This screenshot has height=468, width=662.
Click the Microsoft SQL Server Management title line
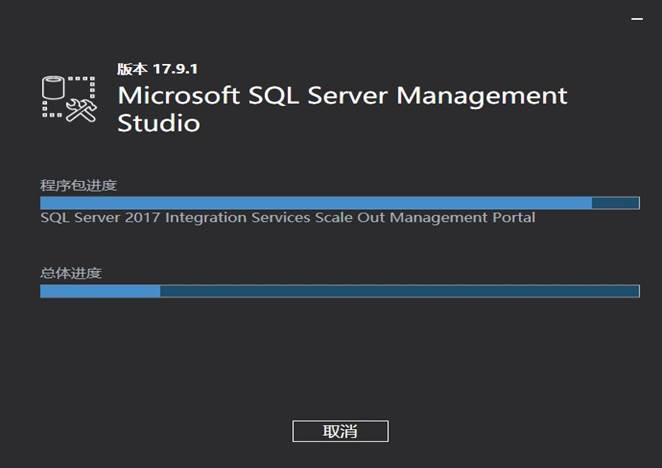coord(342,96)
